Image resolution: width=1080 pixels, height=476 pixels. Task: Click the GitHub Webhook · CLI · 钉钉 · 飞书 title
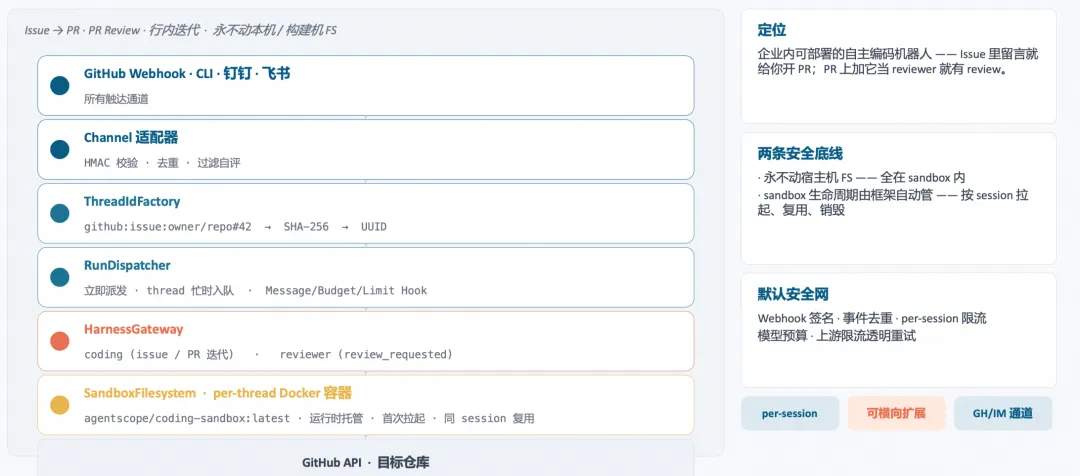coord(187,73)
